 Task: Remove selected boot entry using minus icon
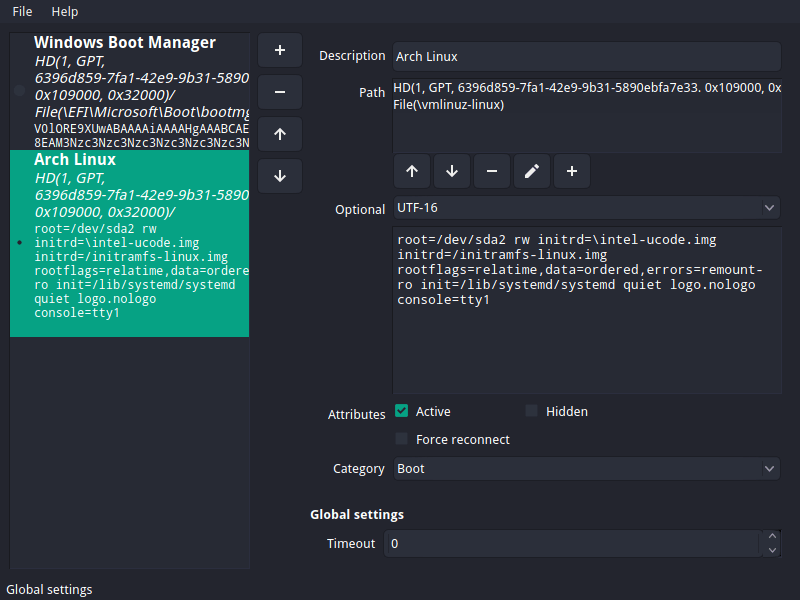[280, 91]
